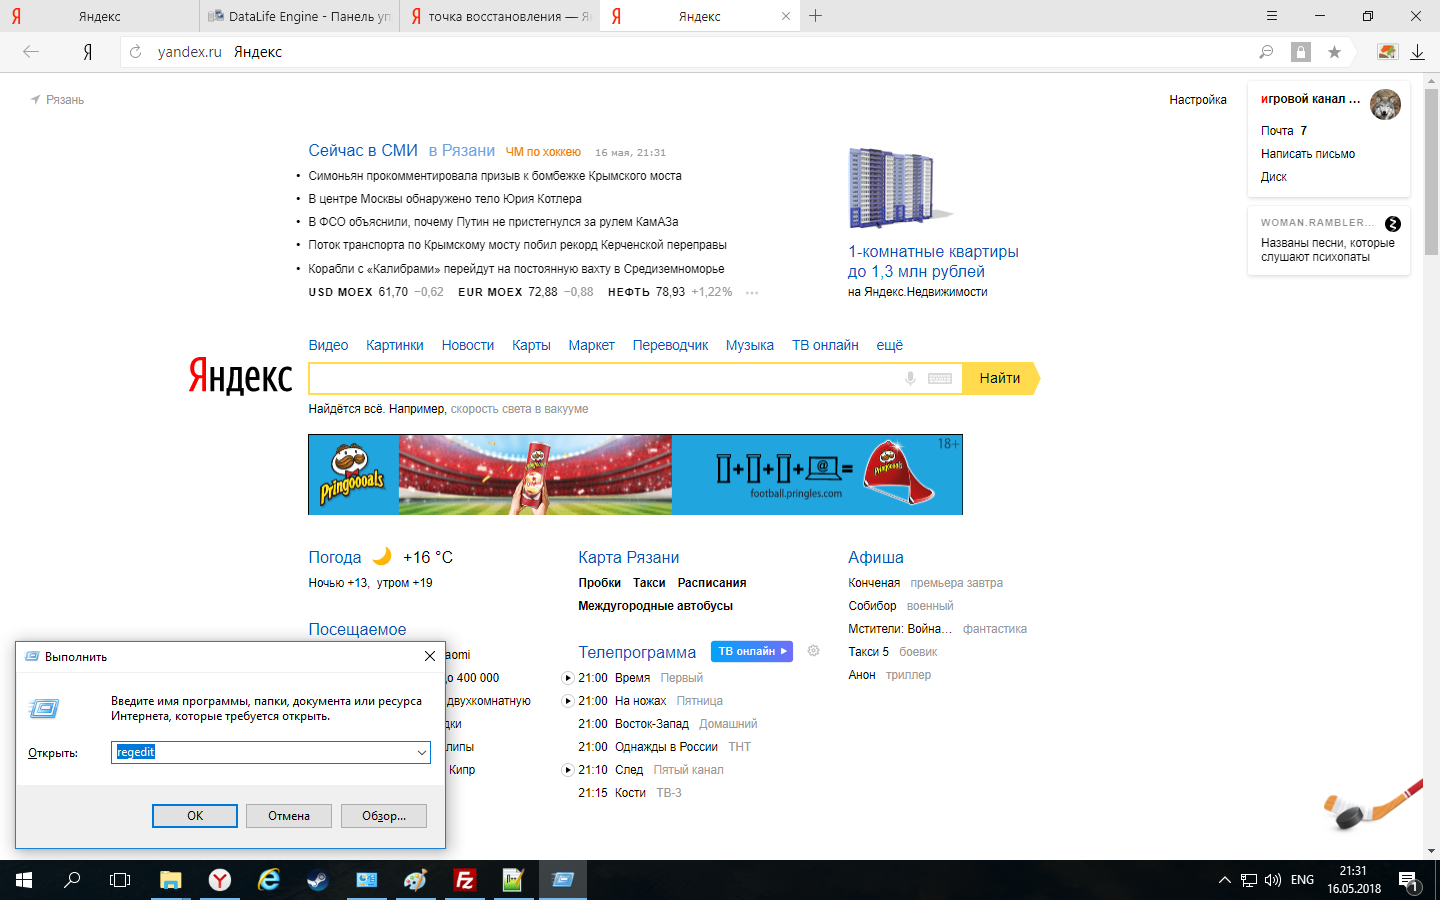
Task: Open Steam from the taskbar
Action: [x=317, y=880]
